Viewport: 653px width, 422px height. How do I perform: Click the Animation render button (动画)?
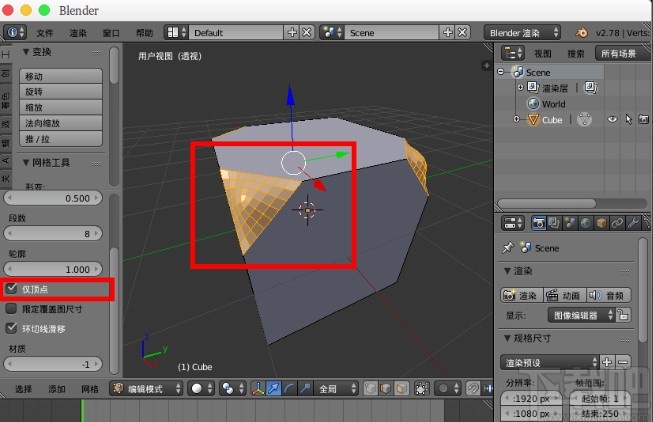(x=565, y=295)
